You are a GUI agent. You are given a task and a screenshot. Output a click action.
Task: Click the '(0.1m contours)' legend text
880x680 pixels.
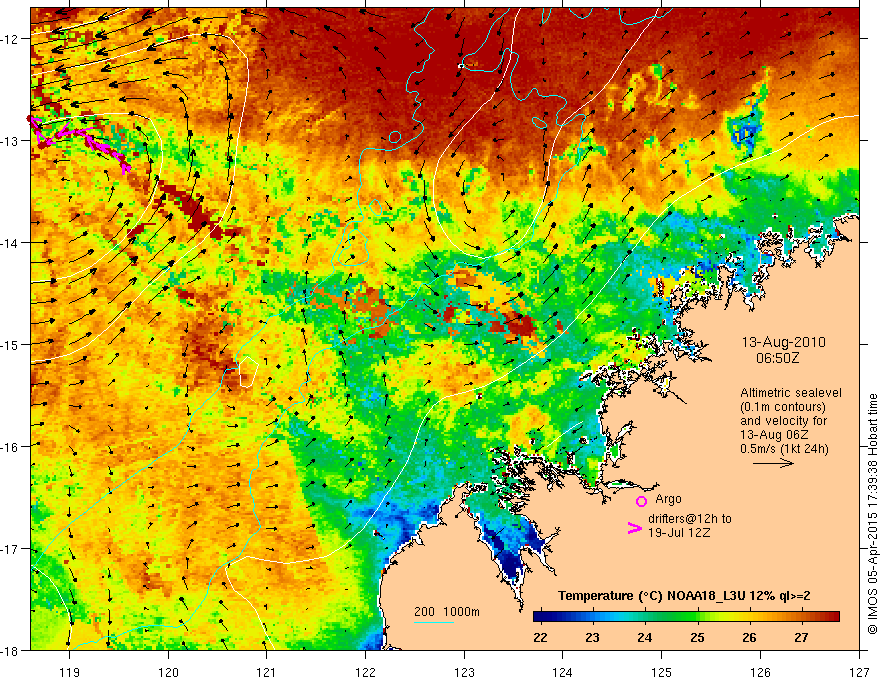point(783,407)
